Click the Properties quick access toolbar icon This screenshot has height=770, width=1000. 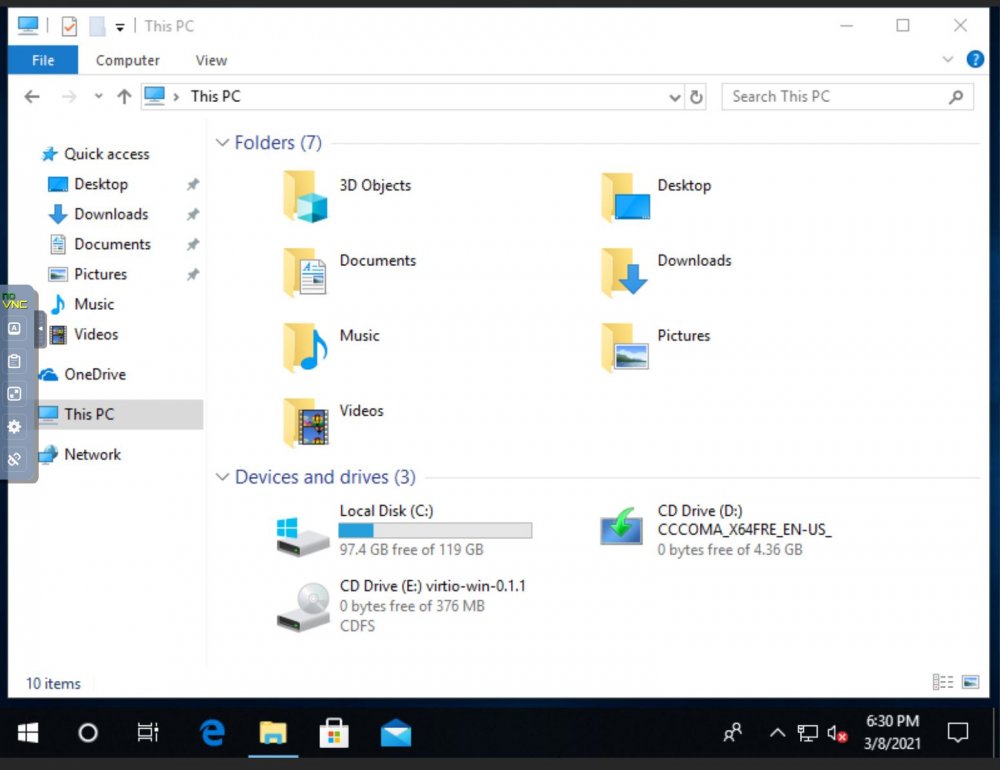pyautogui.click(x=69, y=26)
